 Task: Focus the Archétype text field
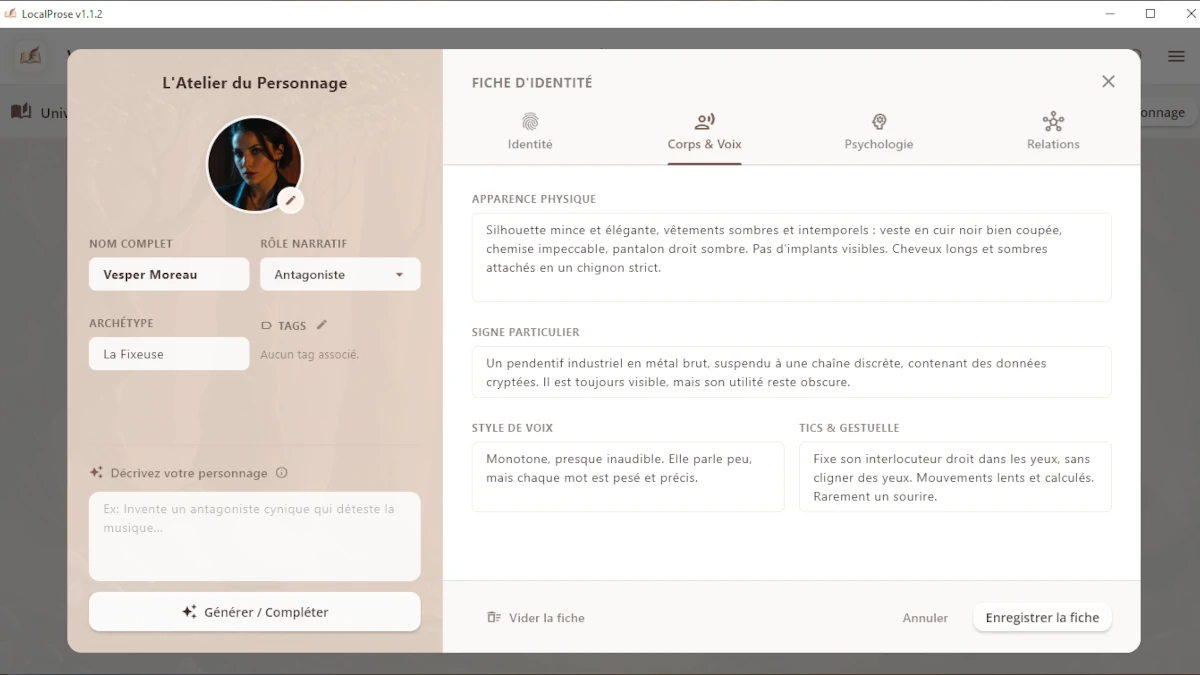pos(169,354)
